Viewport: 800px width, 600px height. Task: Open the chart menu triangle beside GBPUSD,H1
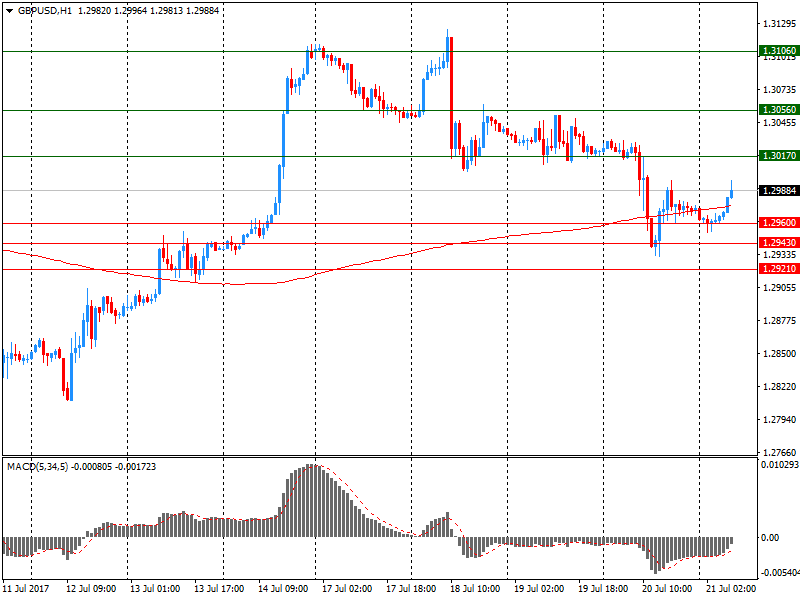click(x=10, y=11)
